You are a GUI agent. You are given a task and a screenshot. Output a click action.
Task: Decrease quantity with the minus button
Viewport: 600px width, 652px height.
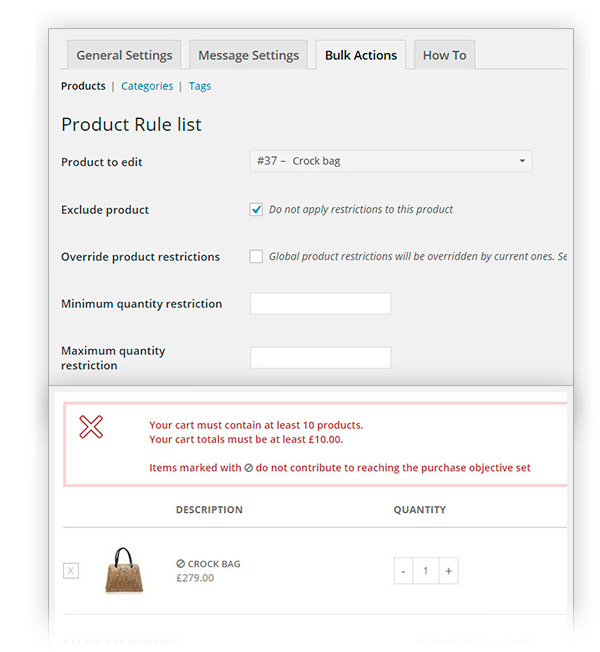pyautogui.click(x=403, y=571)
